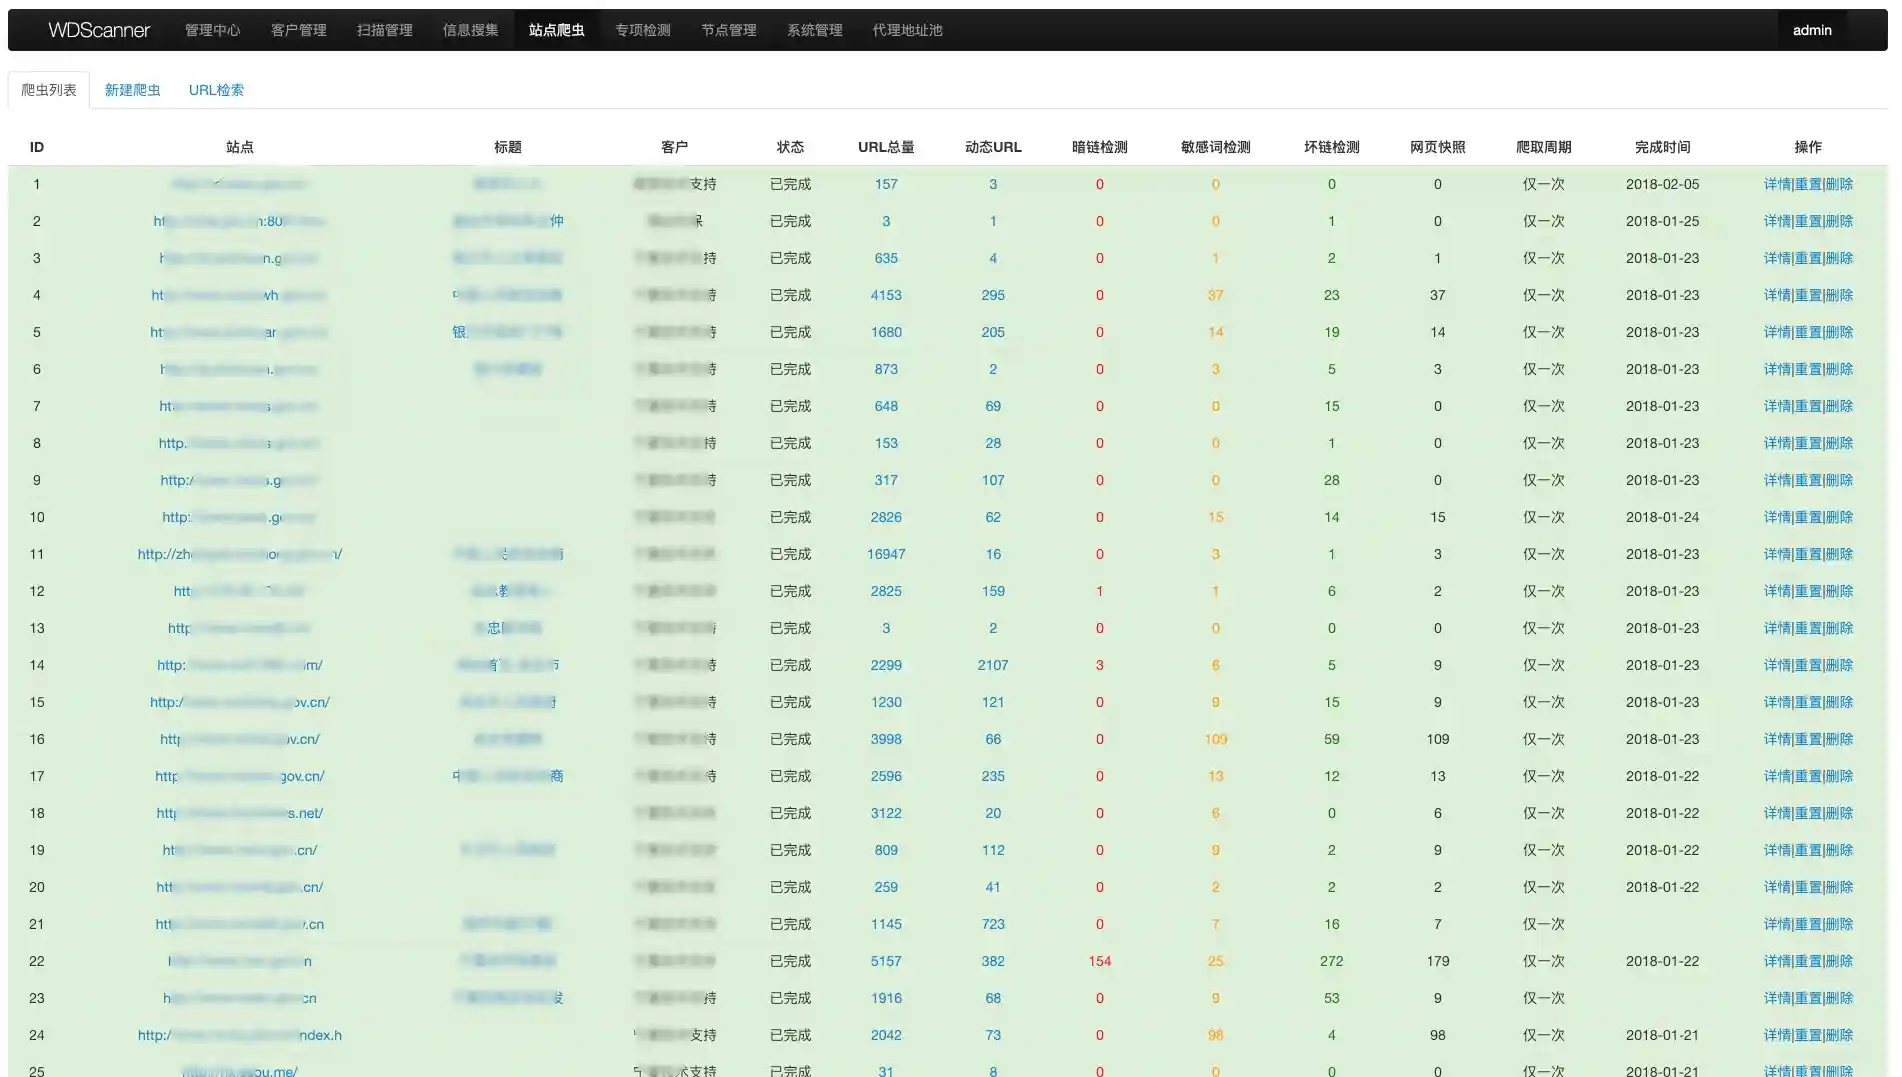This screenshot has height=1077, width=1902.
Task: Open the dynamic URL count 723
Action: point(993,924)
